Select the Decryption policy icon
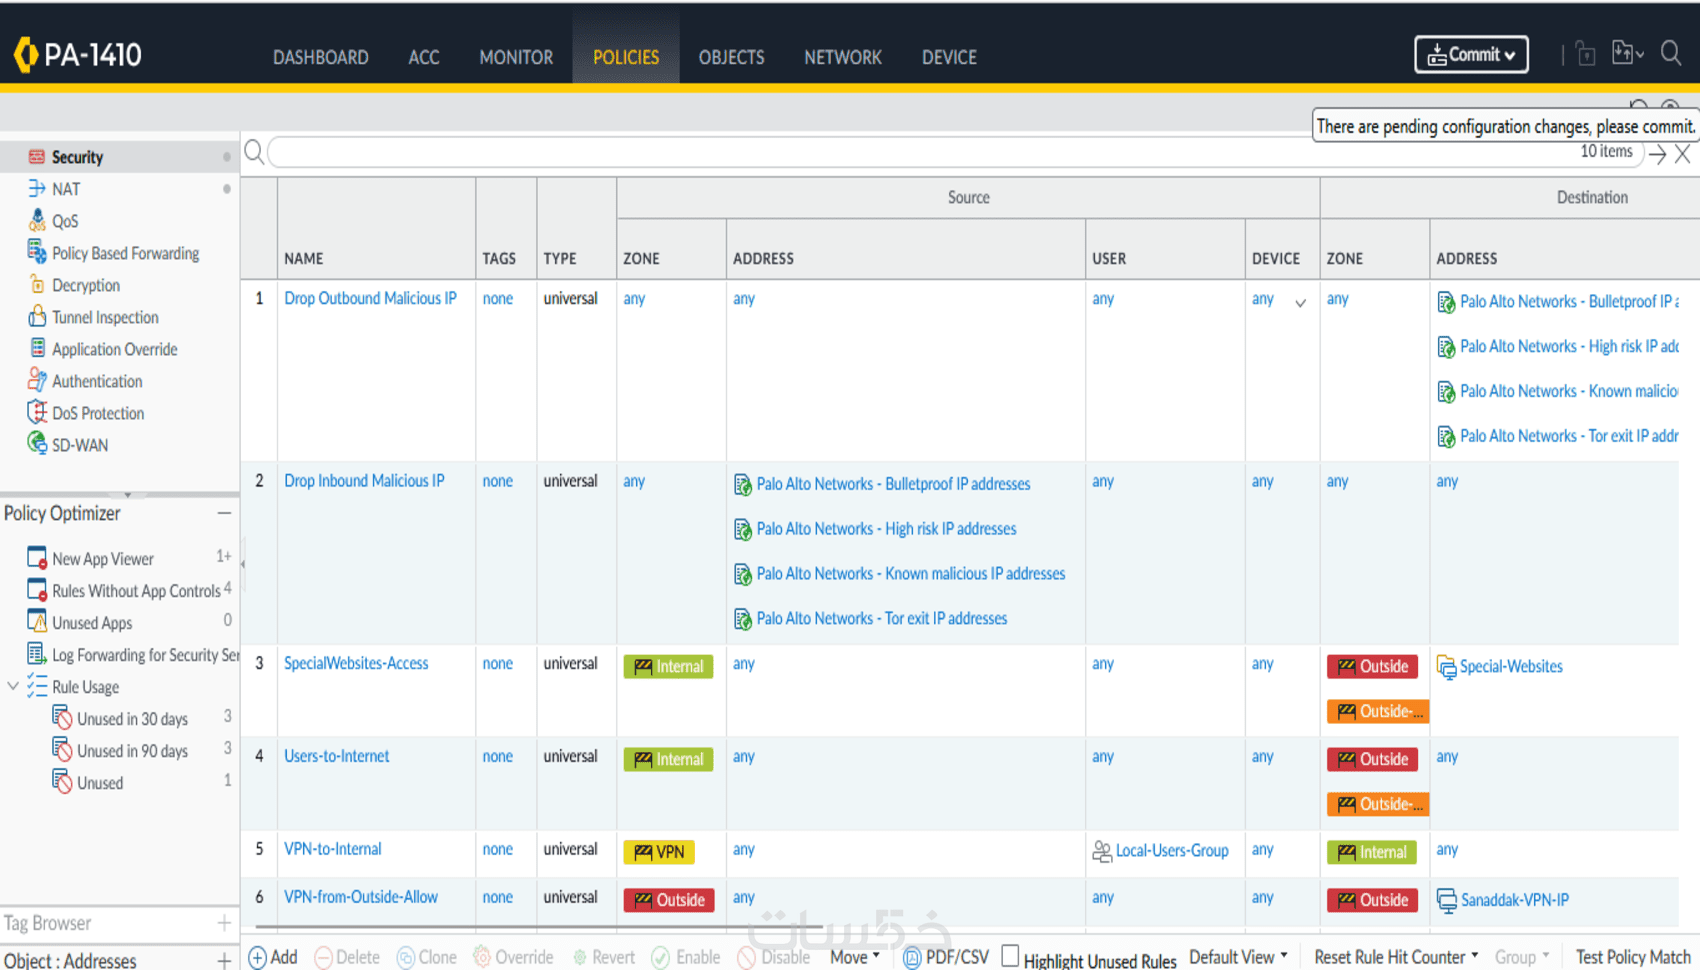The width and height of the screenshot is (1700, 970). (x=37, y=285)
